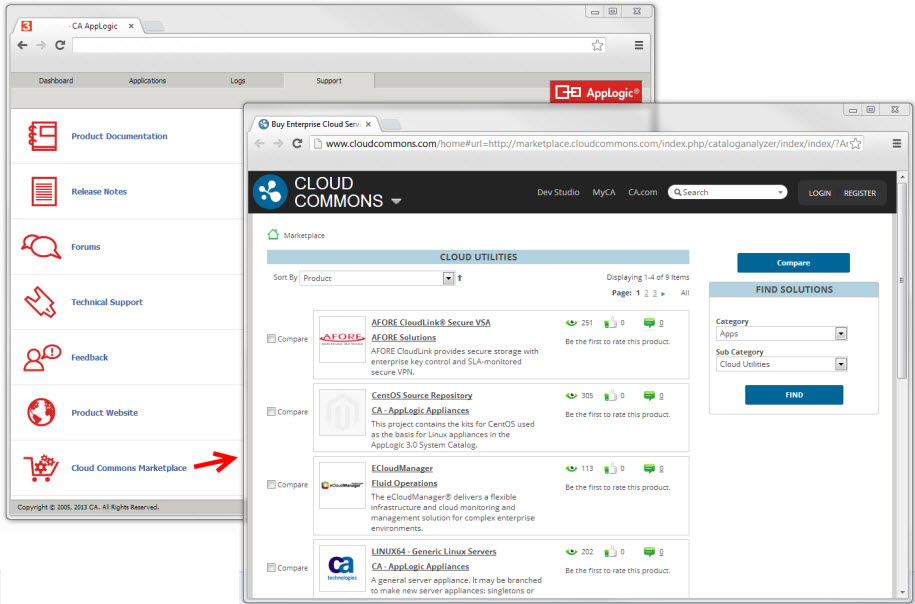Check Compare for LINUX64 Generic Linux Servers
Image resolution: width=915 pixels, height=604 pixels.
(x=271, y=567)
